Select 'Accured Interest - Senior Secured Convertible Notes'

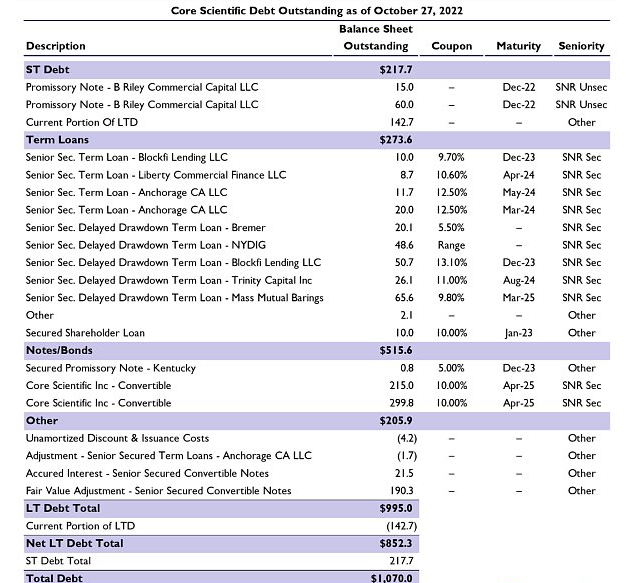tap(147, 473)
